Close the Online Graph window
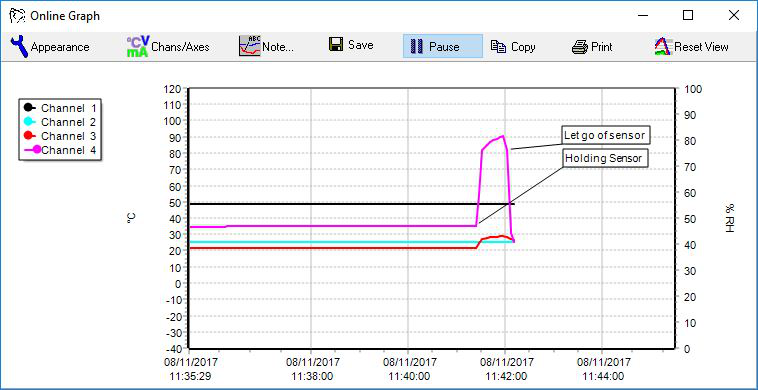The image size is (758, 390). [733, 15]
